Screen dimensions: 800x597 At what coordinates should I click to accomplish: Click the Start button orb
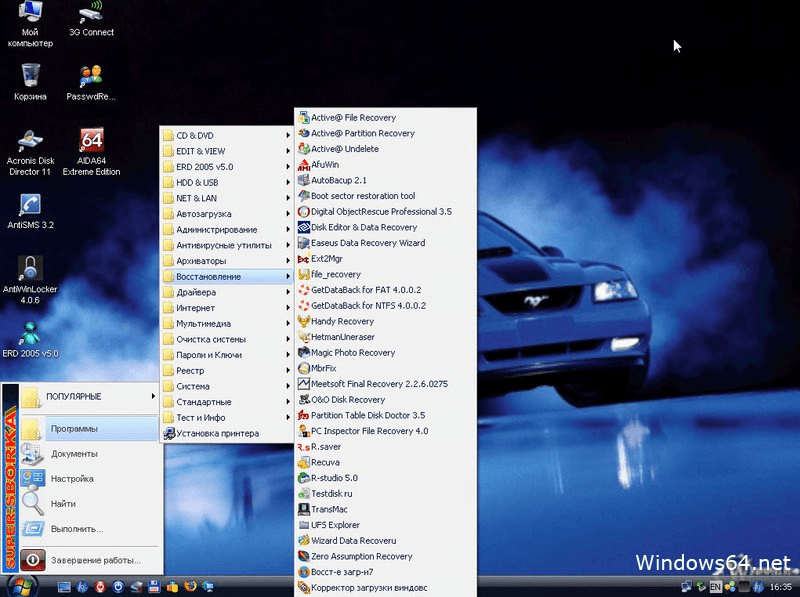20,586
